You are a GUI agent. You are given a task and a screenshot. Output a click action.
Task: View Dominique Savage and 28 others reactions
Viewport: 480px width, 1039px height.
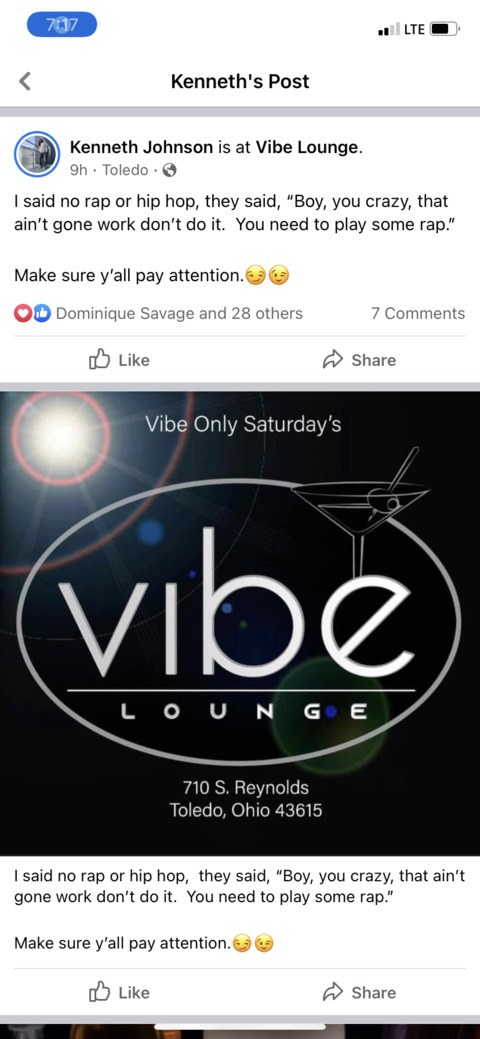[179, 313]
